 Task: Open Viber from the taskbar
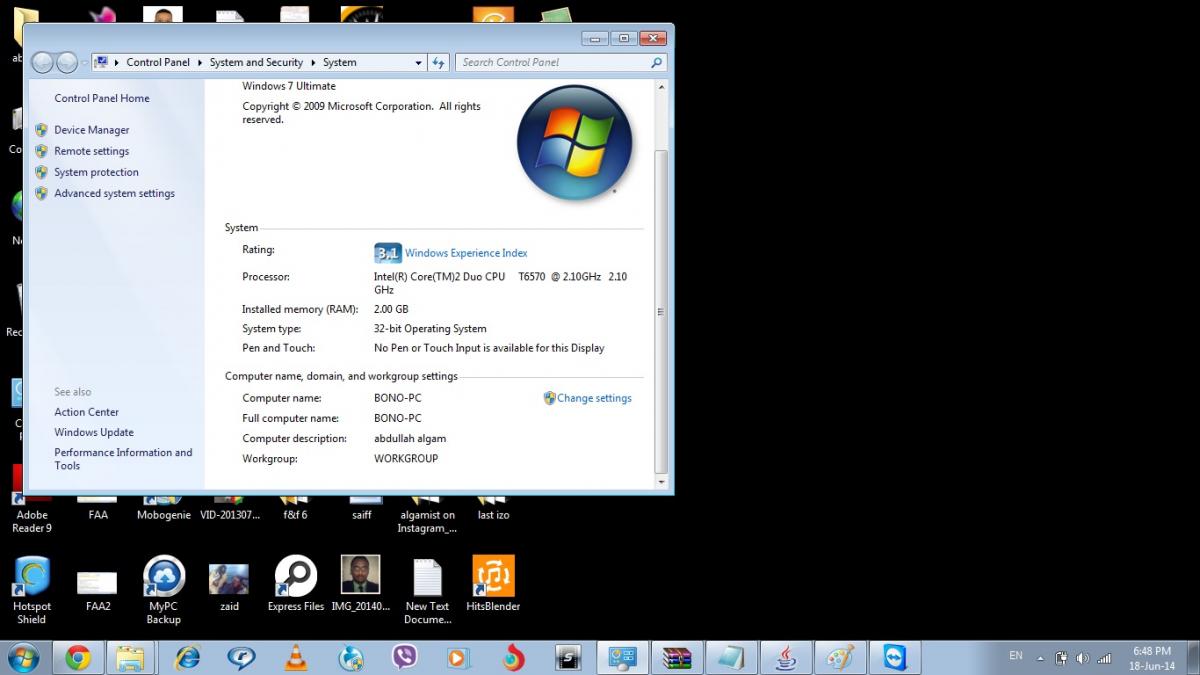404,657
